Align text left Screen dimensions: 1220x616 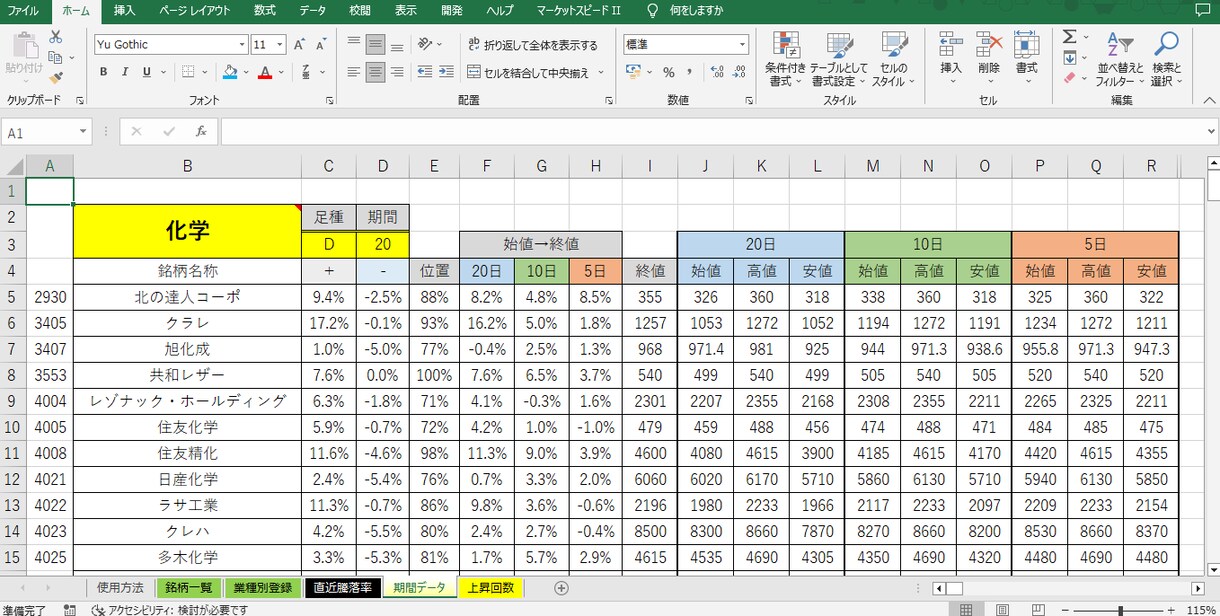pos(353,72)
